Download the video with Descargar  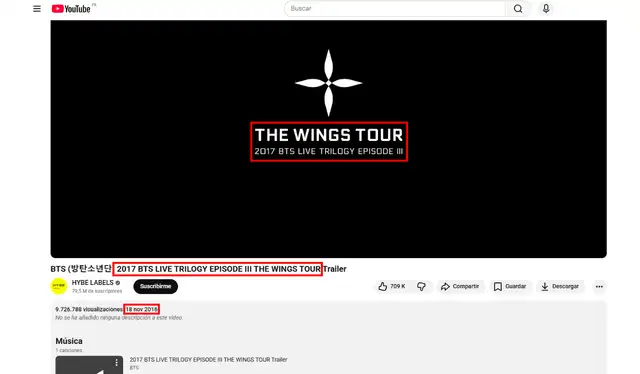[560, 286]
